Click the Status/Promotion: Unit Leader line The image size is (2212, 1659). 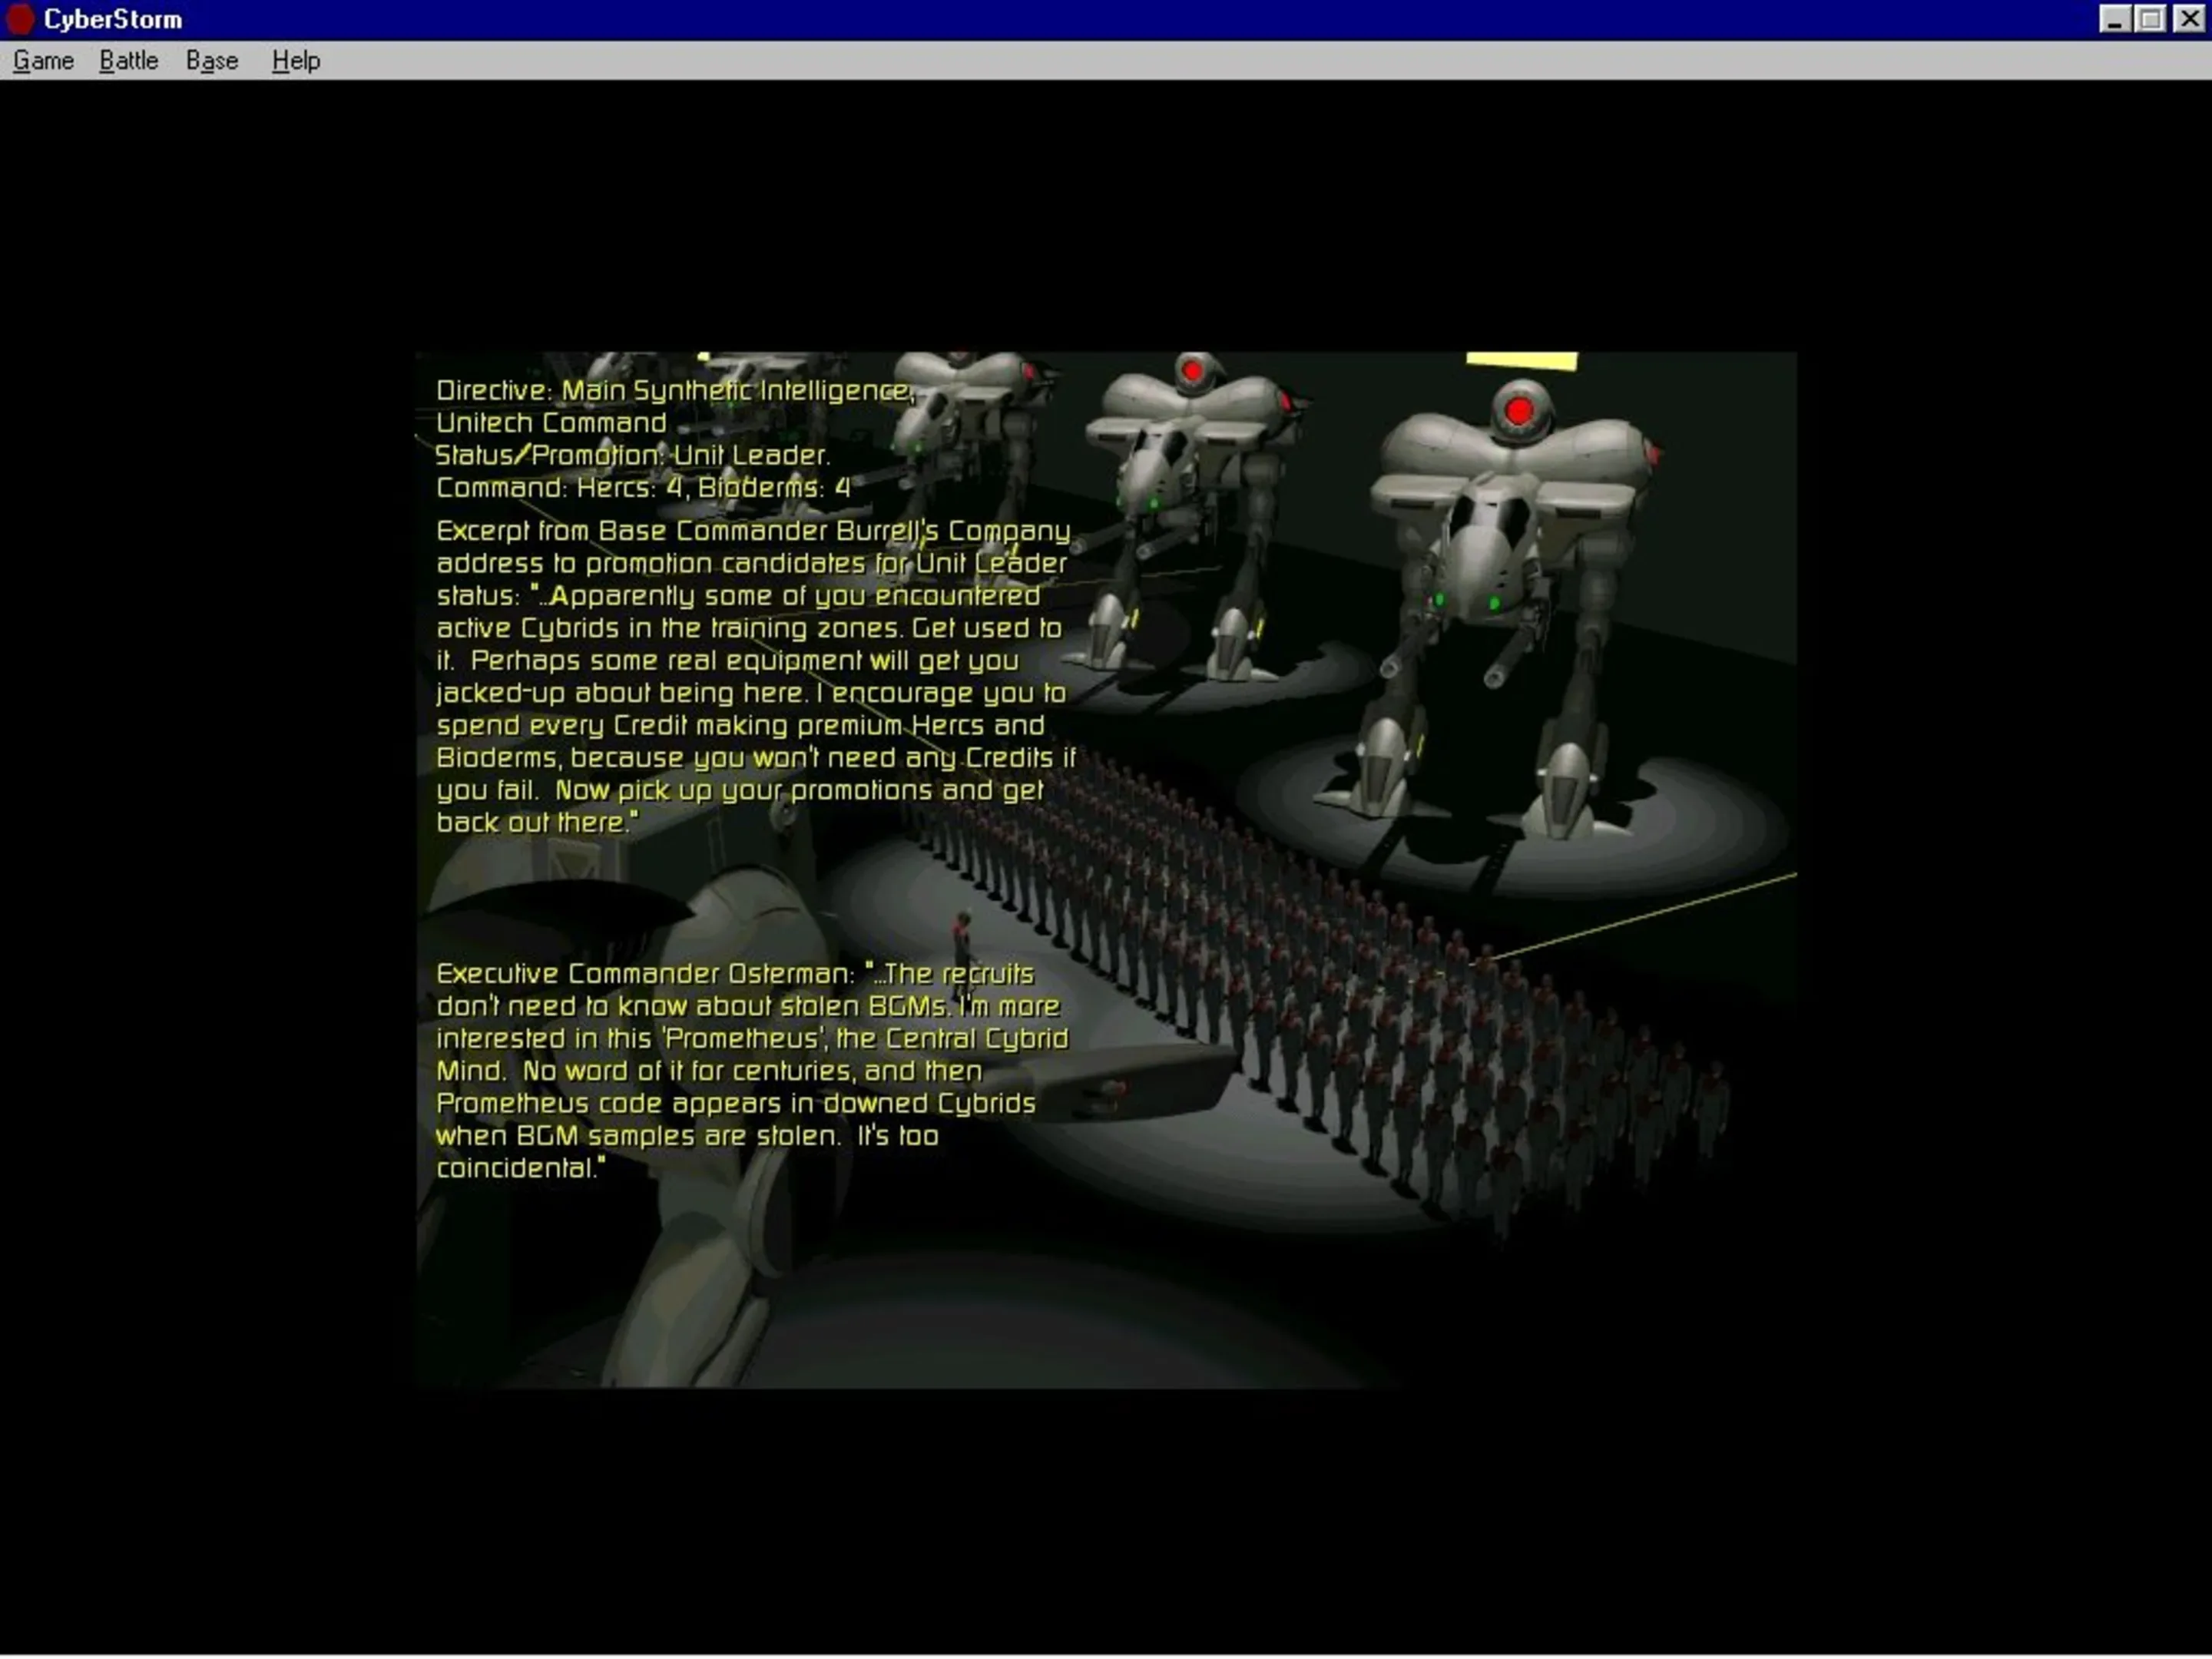[632, 456]
